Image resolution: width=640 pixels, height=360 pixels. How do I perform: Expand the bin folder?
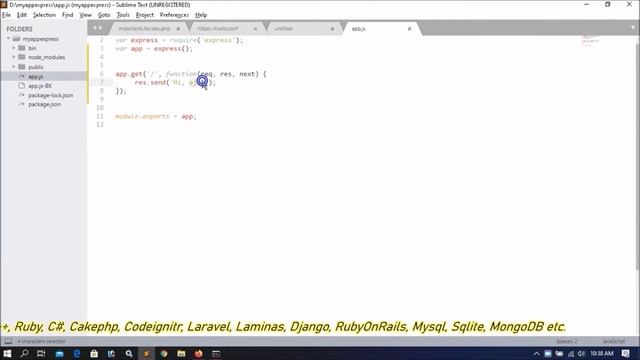tap(13, 48)
